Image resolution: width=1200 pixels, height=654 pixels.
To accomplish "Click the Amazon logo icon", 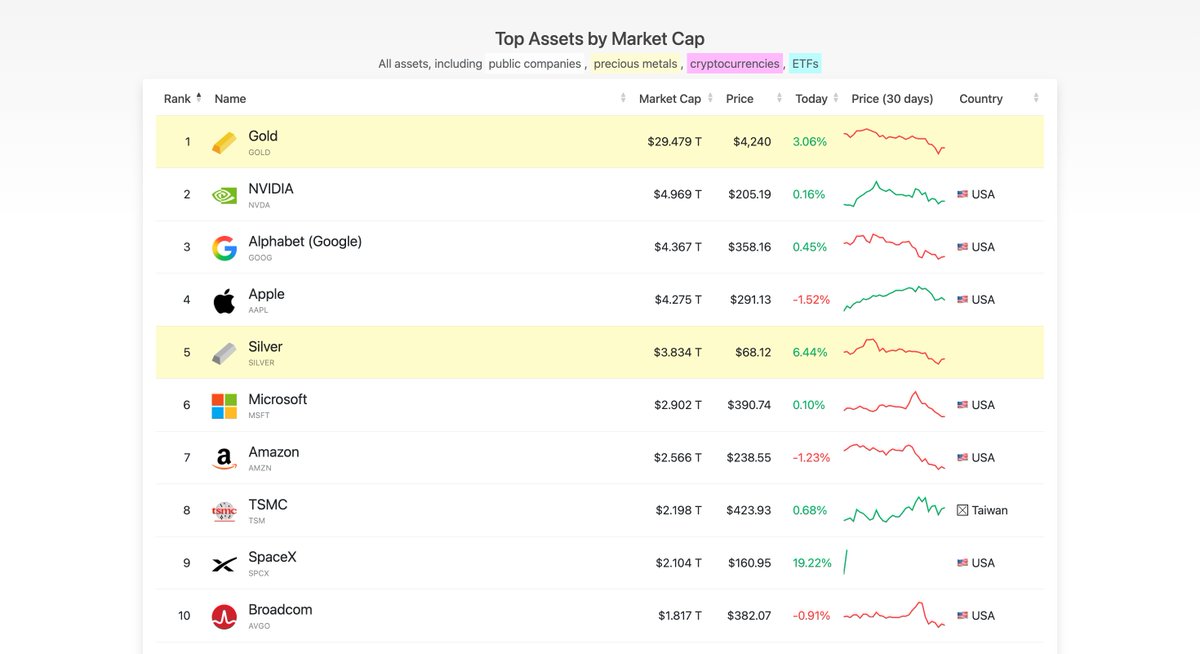I will (x=224, y=459).
